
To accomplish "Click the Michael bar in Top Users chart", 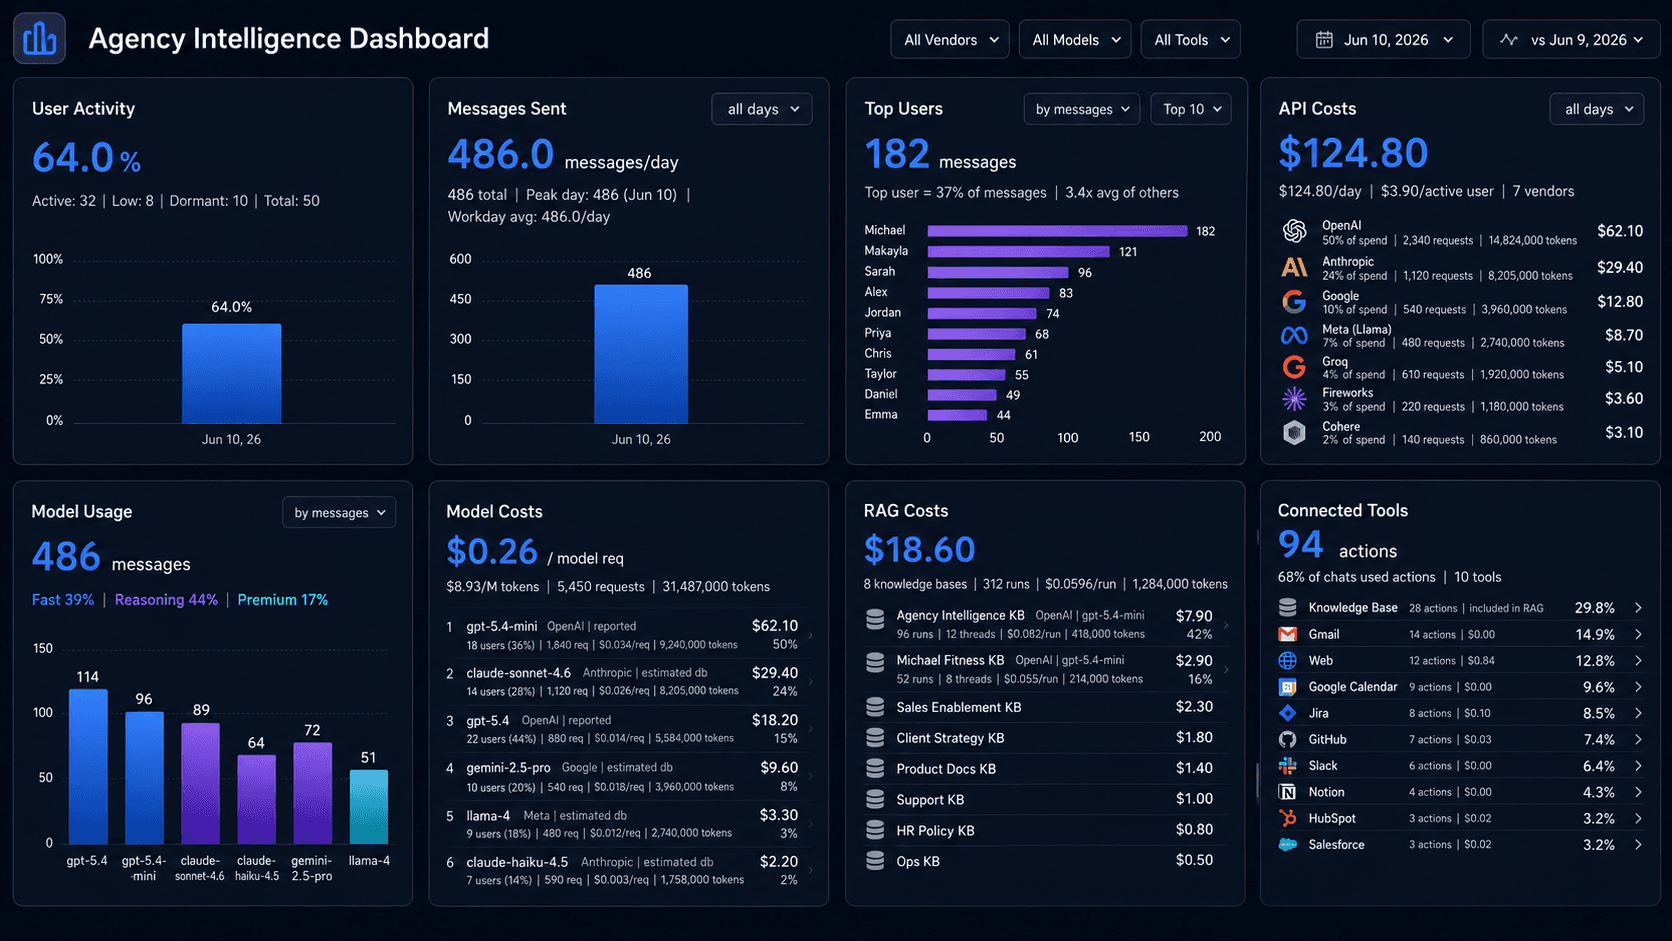I will click(x=1057, y=231).
